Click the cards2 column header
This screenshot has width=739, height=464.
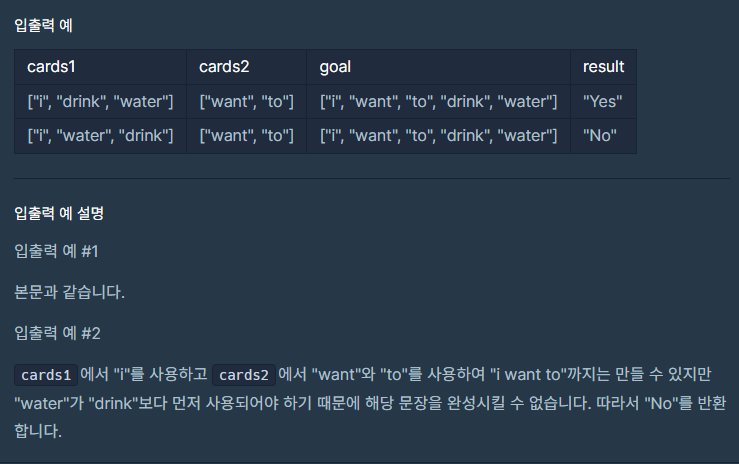(x=246, y=67)
